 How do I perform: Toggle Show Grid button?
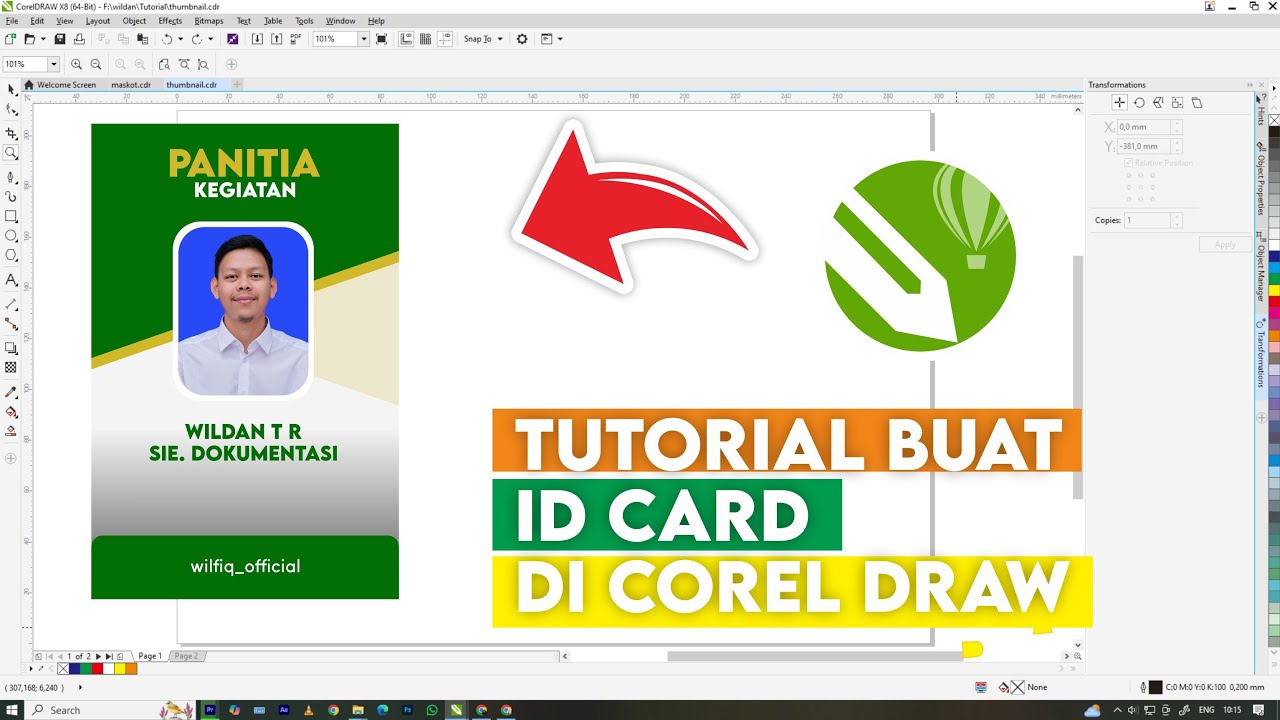425,39
